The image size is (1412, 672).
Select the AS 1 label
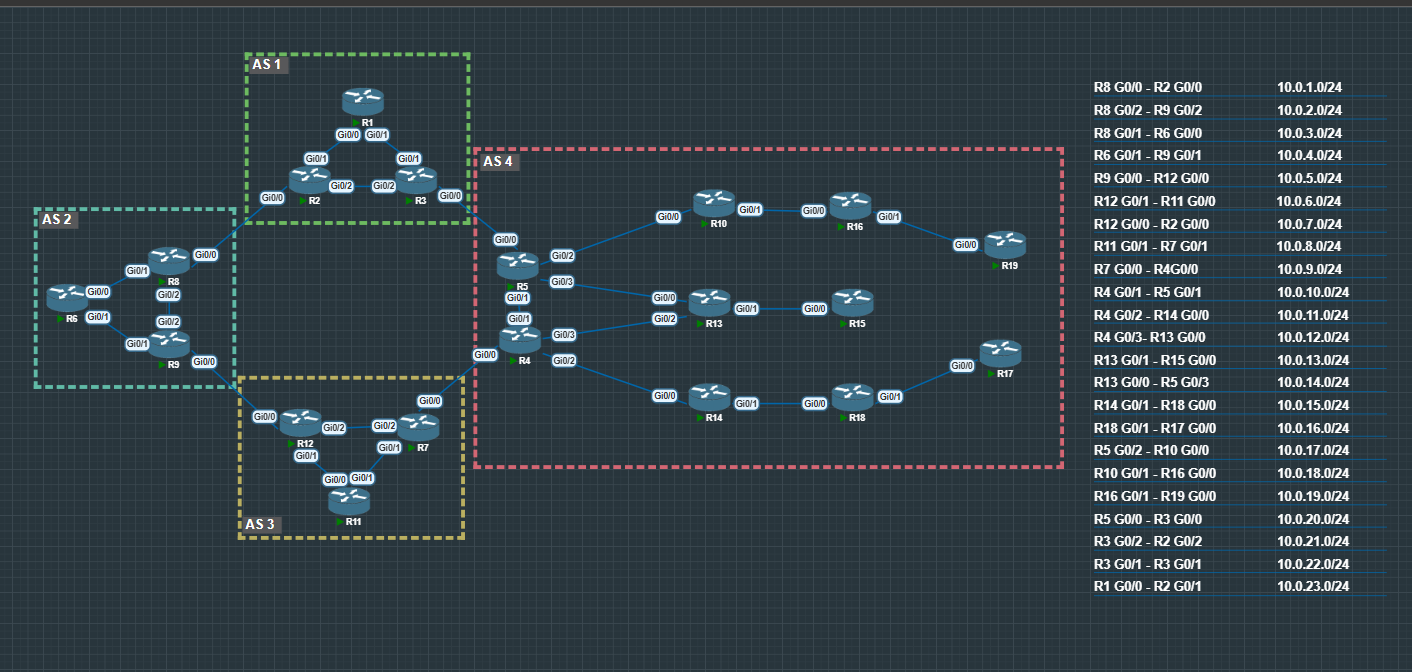tap(267, 65)
